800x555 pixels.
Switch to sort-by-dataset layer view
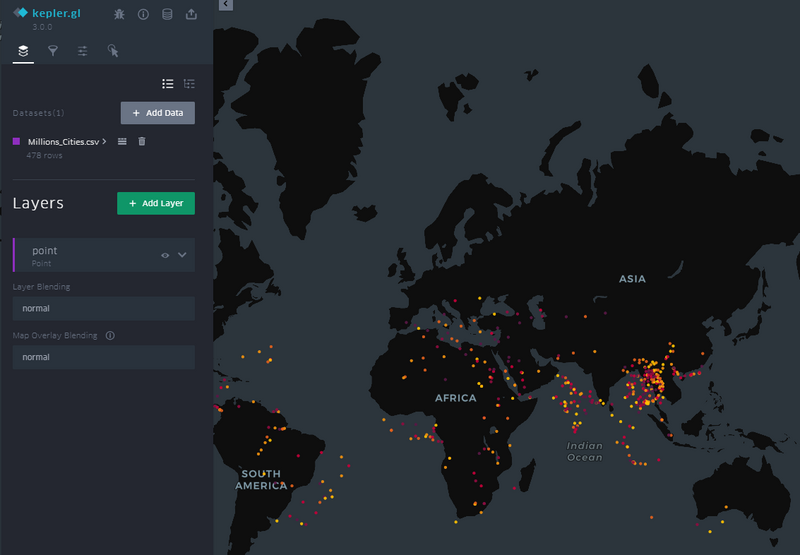click(x=189, y=84)
